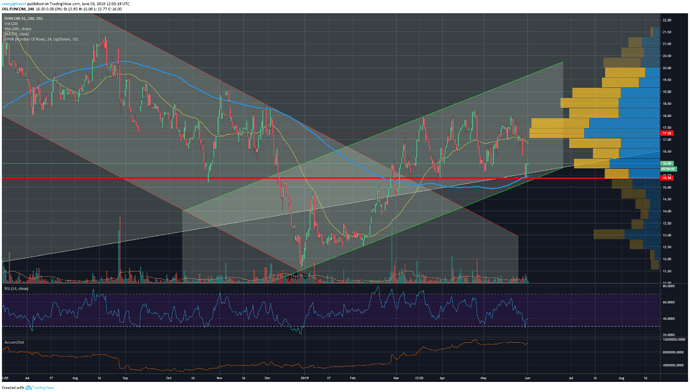This screenshot has height=392, width=690.
Task: Click the green current price label
Action: coord(667,163)
